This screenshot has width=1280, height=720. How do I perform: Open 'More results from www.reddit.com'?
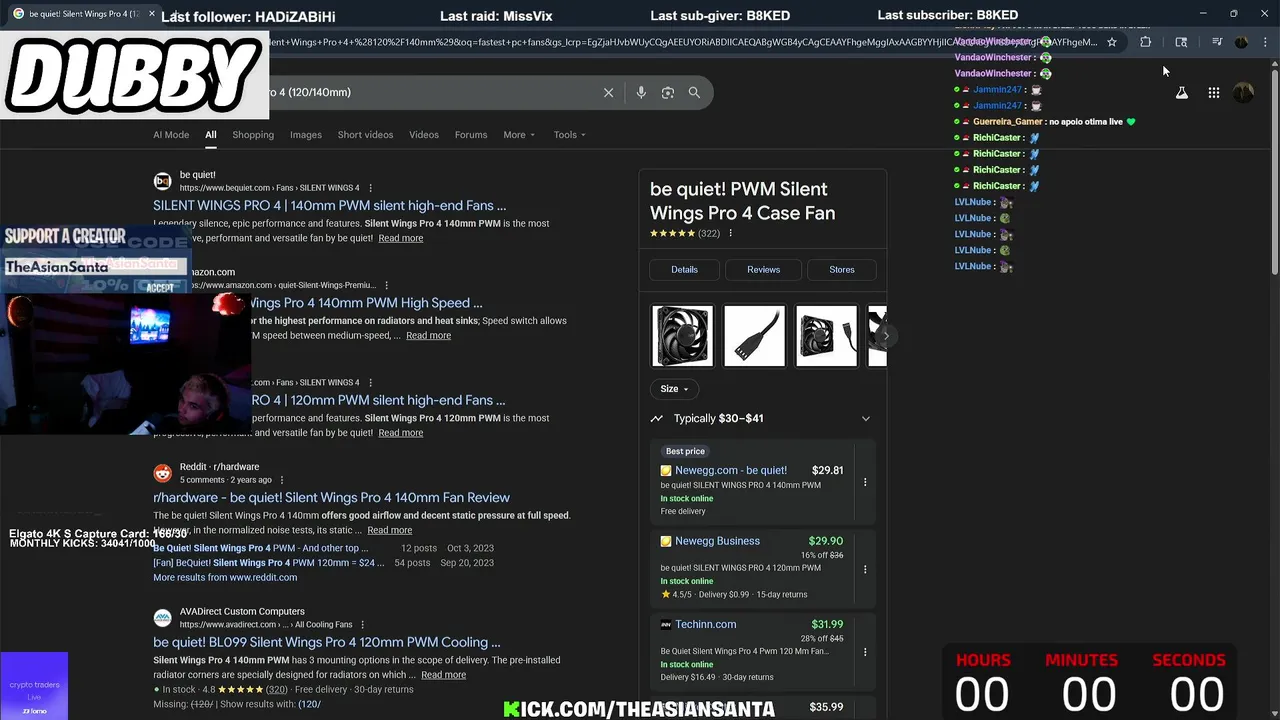225,577
